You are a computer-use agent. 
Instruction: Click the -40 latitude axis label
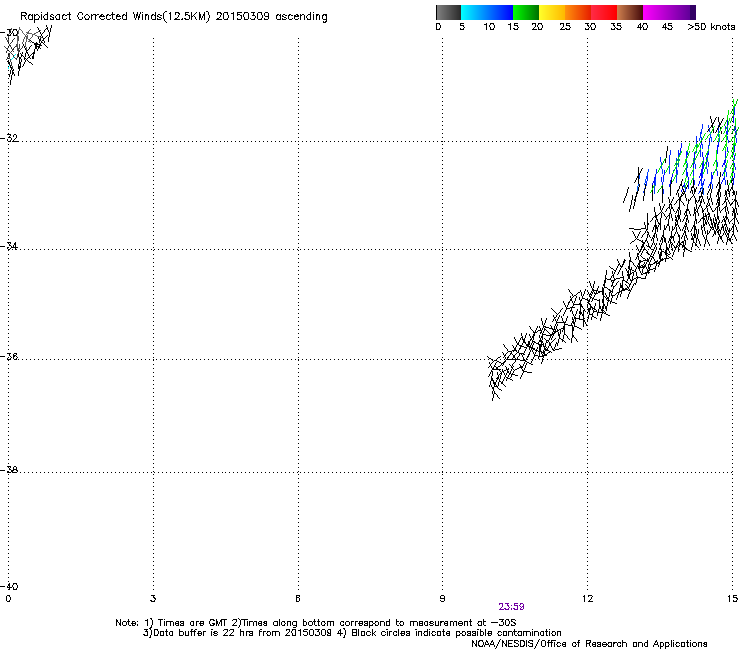pos(9,586)
